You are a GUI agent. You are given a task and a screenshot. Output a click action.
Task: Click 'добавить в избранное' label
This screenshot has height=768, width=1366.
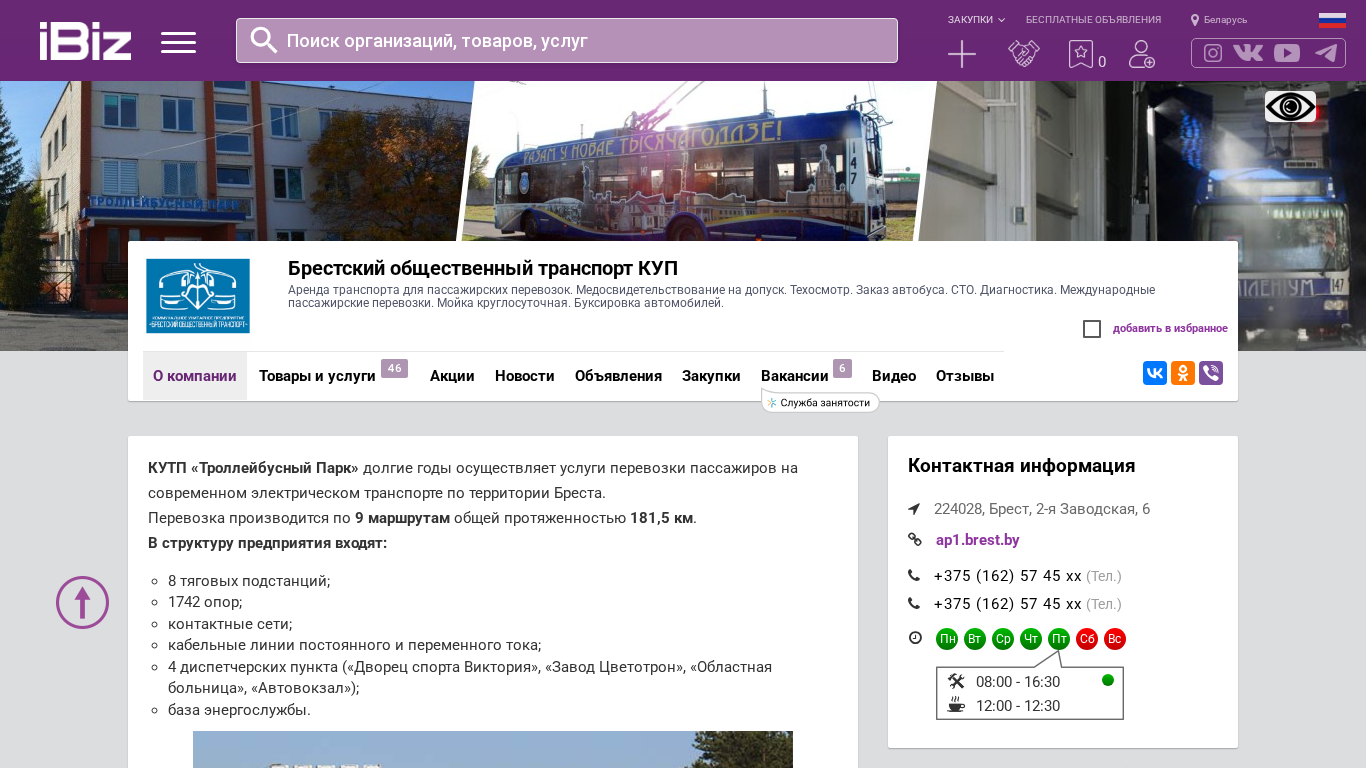(x=1170, y=329)
